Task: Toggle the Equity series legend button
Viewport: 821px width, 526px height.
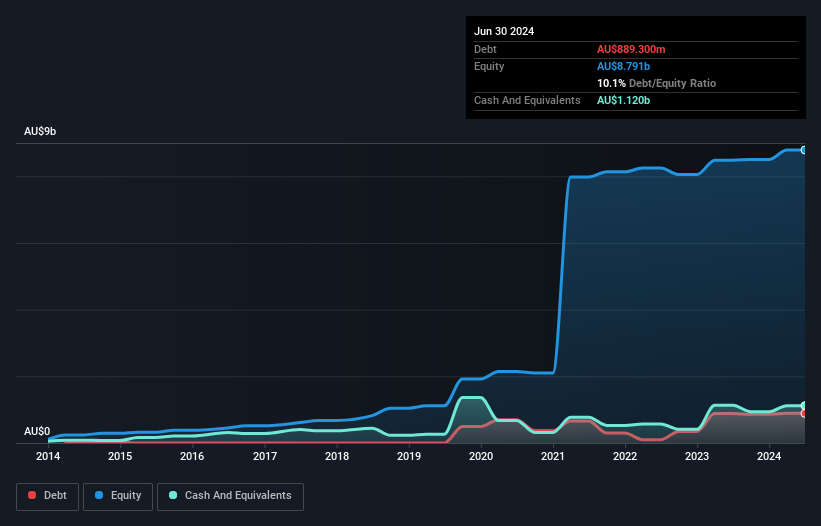Action: pos(118,496)
